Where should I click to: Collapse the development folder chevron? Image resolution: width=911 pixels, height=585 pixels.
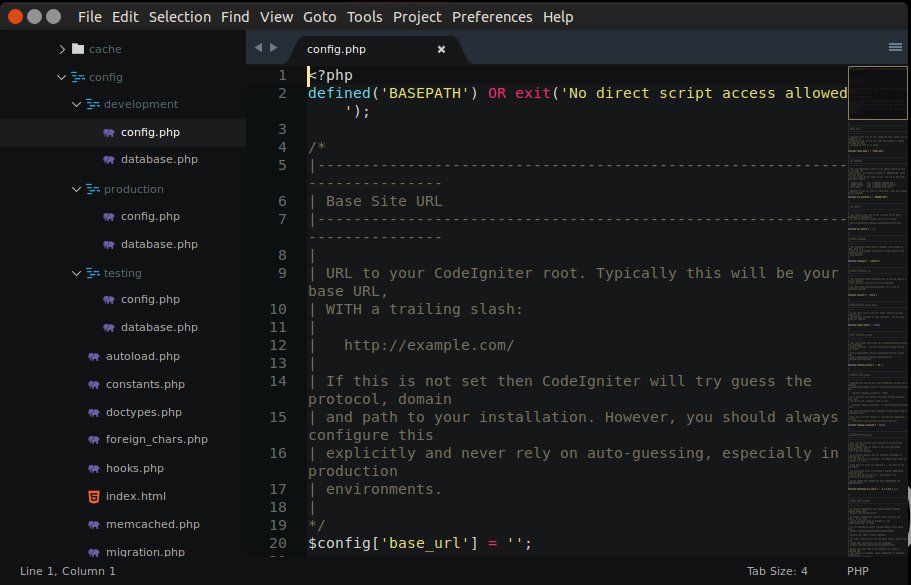coord(76,104)
